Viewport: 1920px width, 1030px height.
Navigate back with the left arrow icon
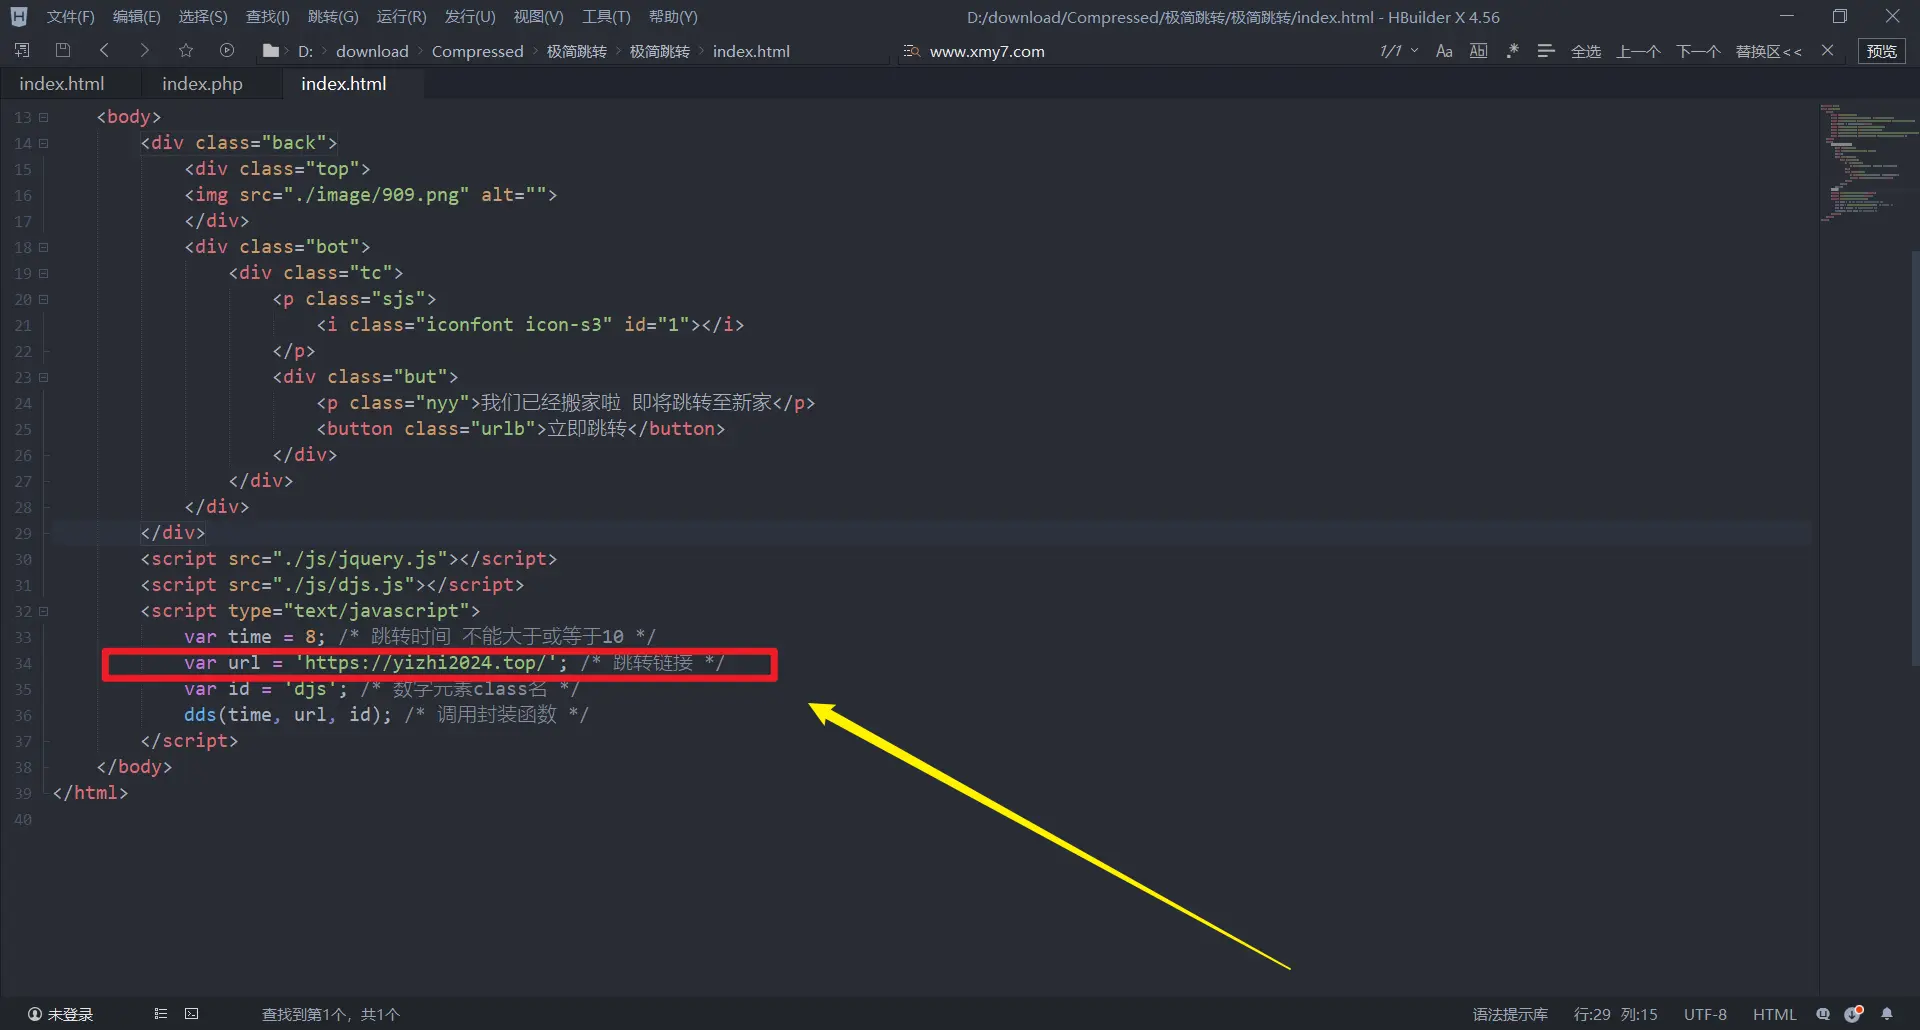click(104, 51)
